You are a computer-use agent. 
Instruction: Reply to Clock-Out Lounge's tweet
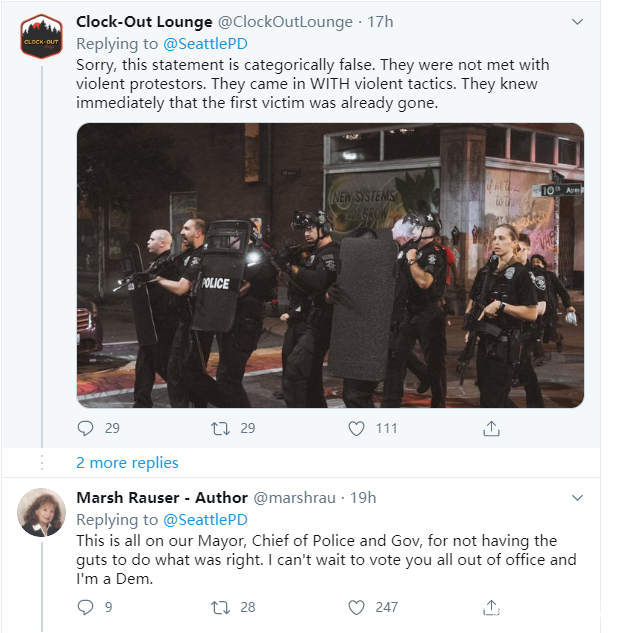(86, 428)
